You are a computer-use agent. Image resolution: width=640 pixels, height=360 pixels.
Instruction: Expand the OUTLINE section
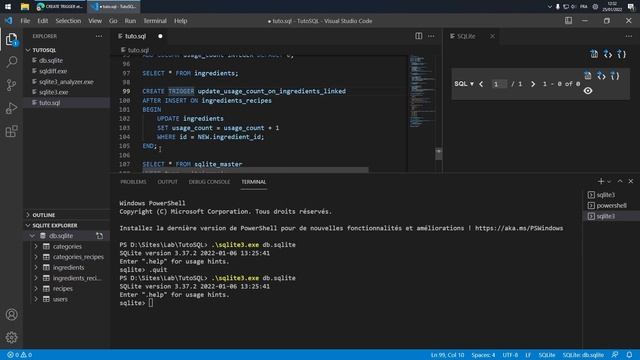point(67,215)
